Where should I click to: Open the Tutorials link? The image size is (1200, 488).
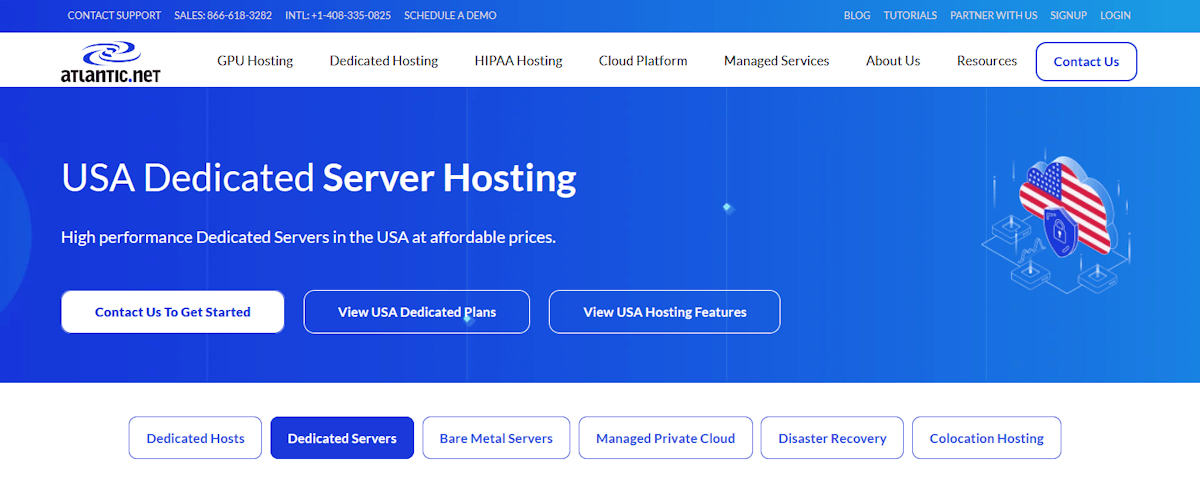tap(910, 15)
